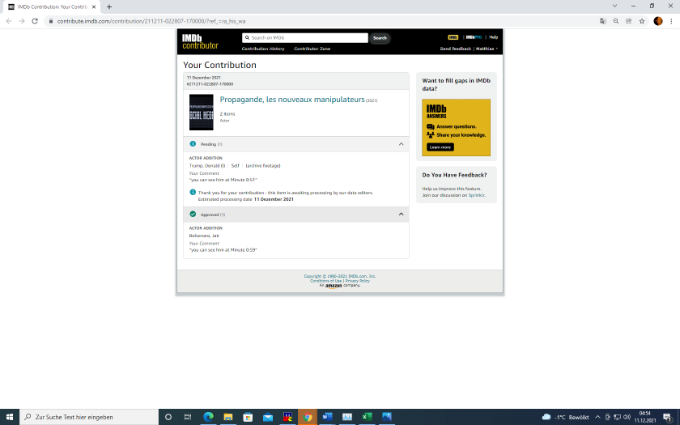Collapse the Approved section chevron

pos(401,214)
